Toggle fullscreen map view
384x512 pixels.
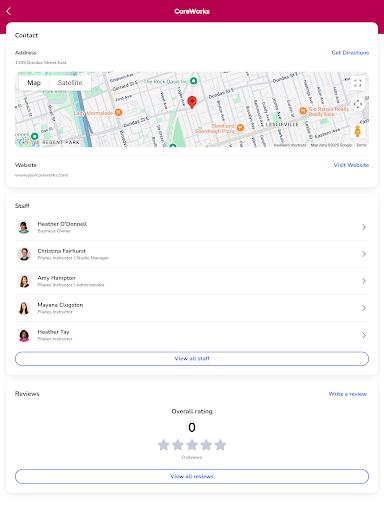(x=358, y=83)
